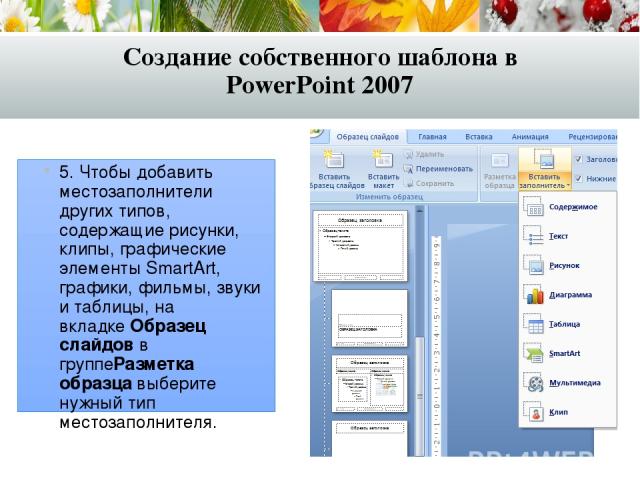This screenshot has height=480, width=640.
Task: Choose the SmartArt placeholder icon
Action: [x=533, y=353]
